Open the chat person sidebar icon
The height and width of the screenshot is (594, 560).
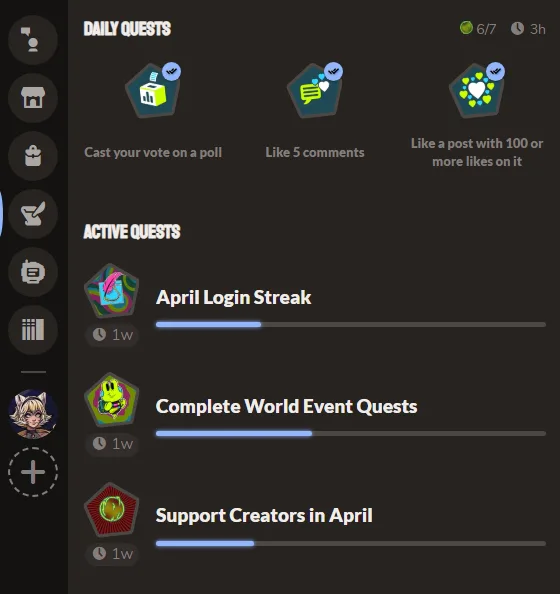click(x=33, y=40)
